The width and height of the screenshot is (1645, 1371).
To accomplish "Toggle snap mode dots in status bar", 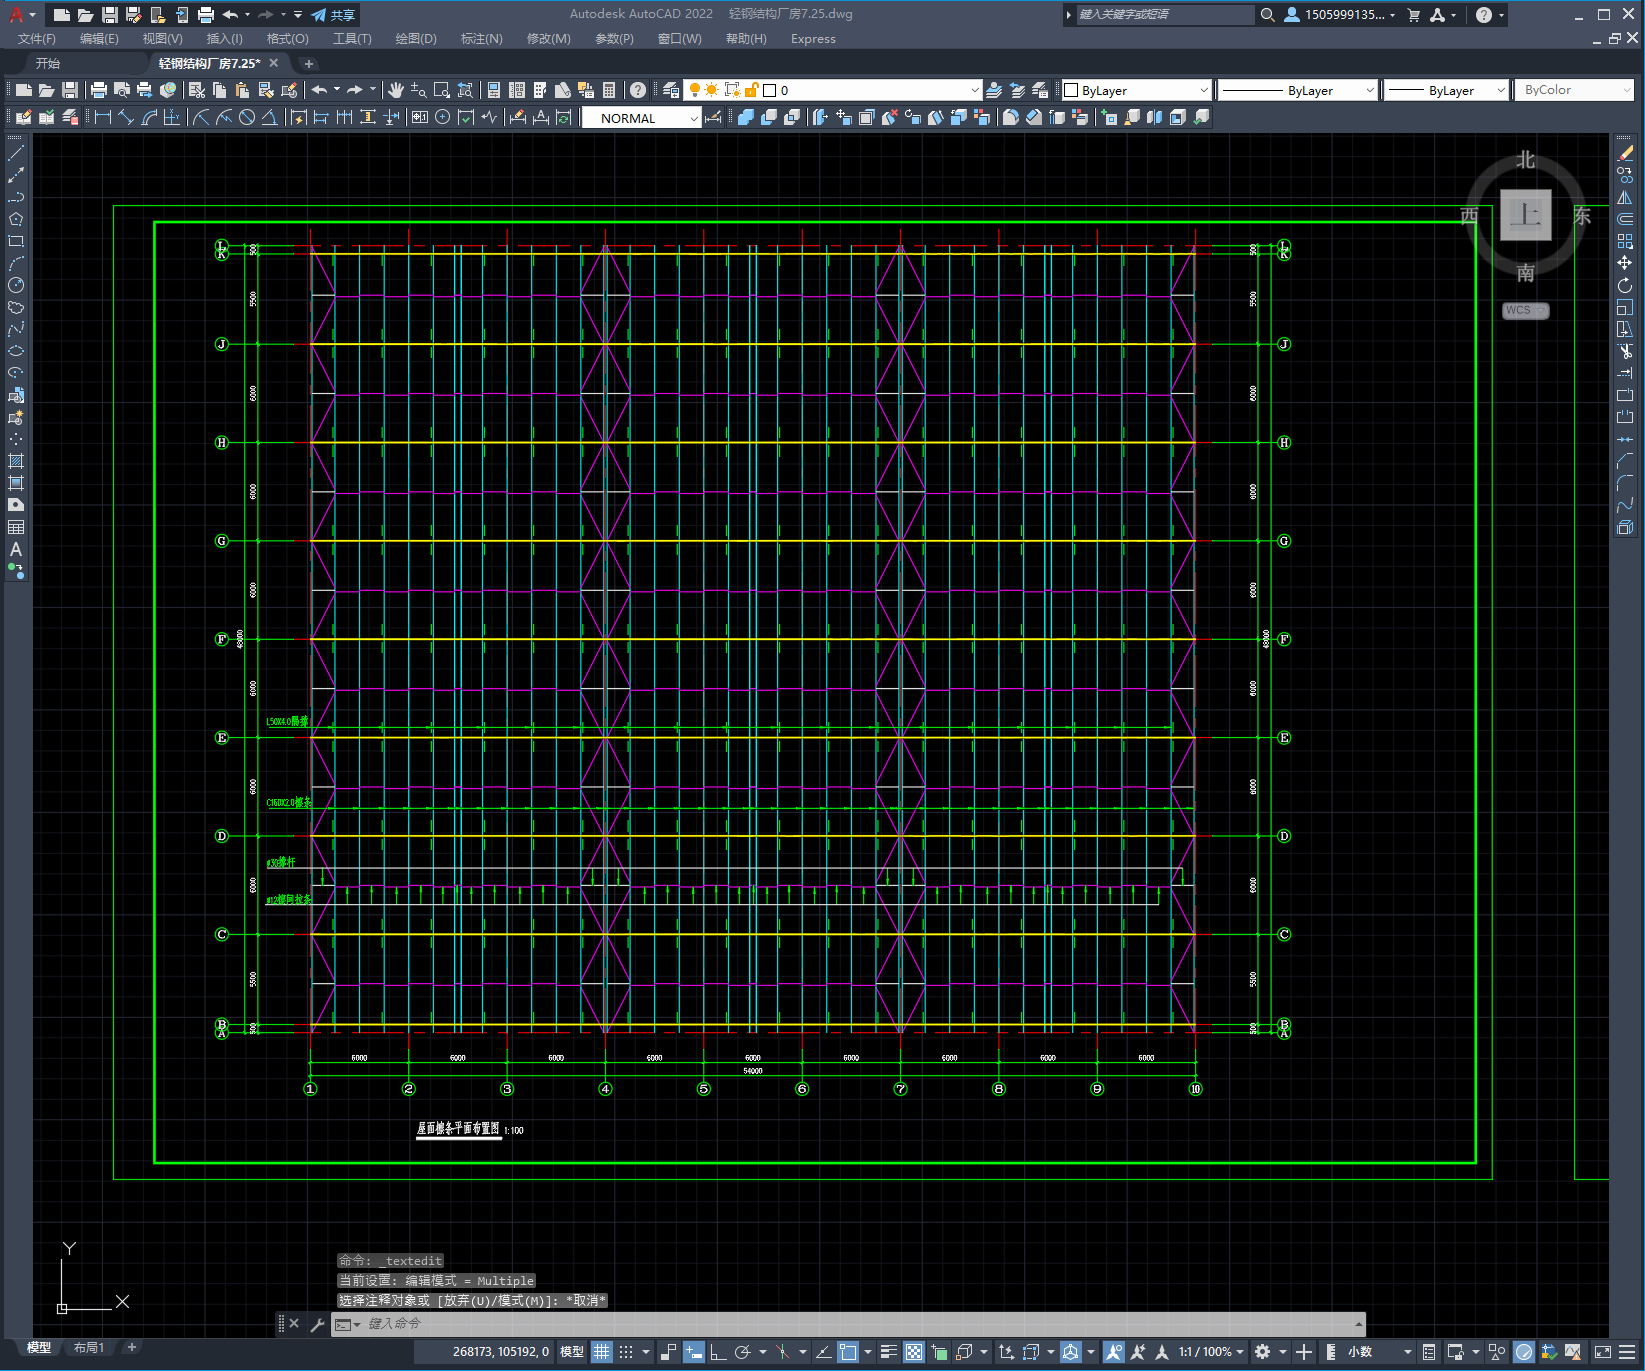I will pyautogui.click(x=626, y=1352).
